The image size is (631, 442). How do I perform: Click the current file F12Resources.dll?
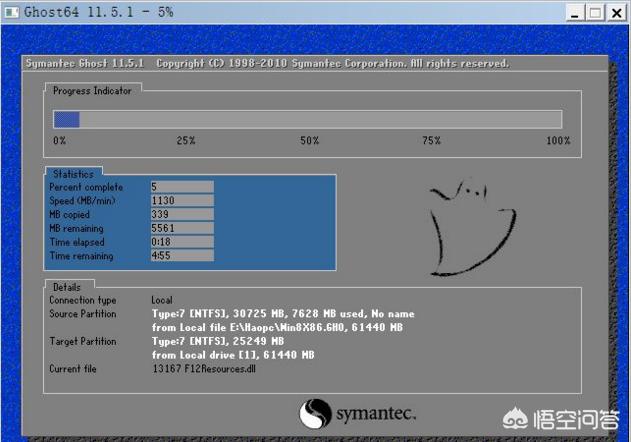(204, 369)
